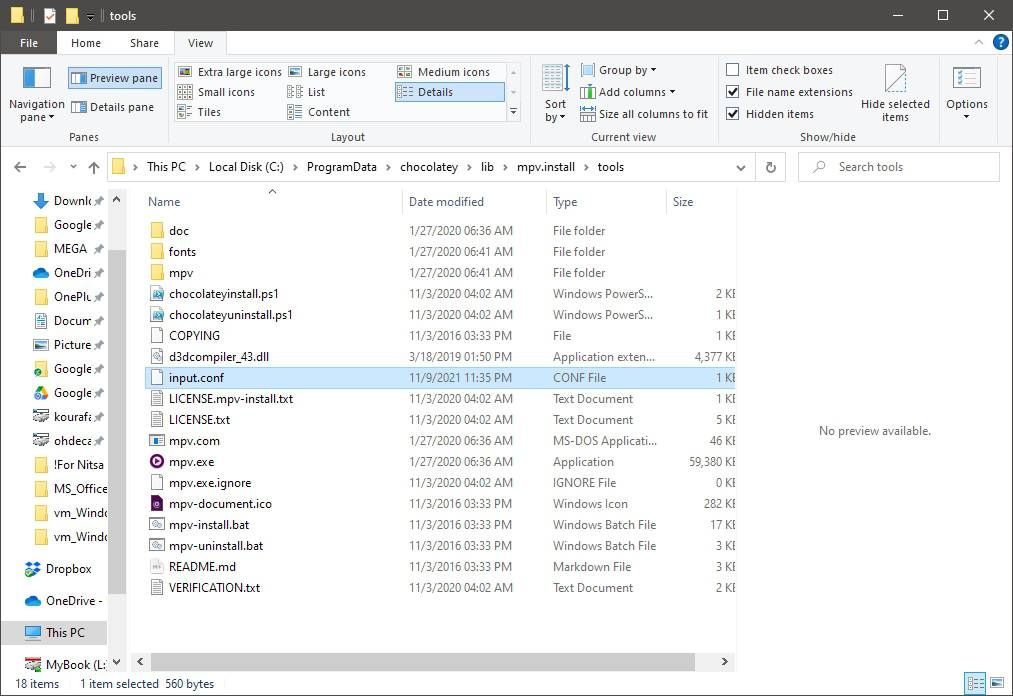
Task: Switch to large thumbnails view in status bar
Action: 997,683
